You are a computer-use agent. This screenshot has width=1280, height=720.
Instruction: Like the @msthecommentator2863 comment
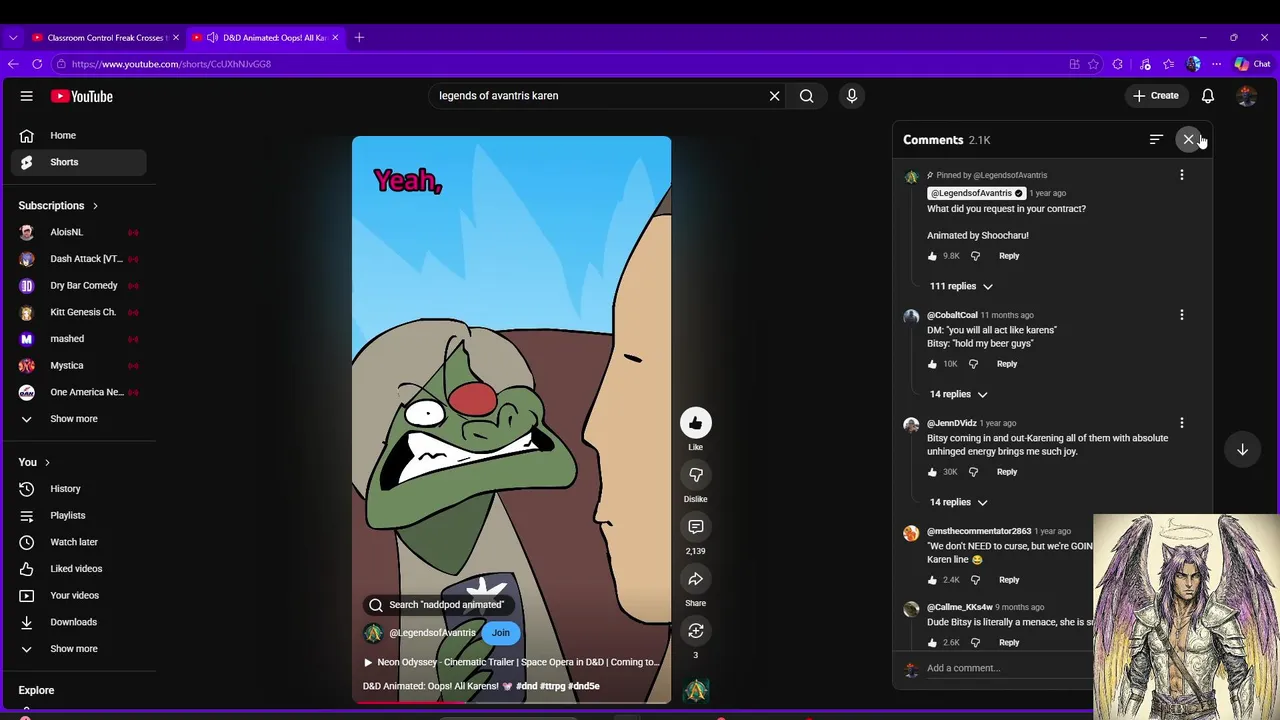point(932,580)
